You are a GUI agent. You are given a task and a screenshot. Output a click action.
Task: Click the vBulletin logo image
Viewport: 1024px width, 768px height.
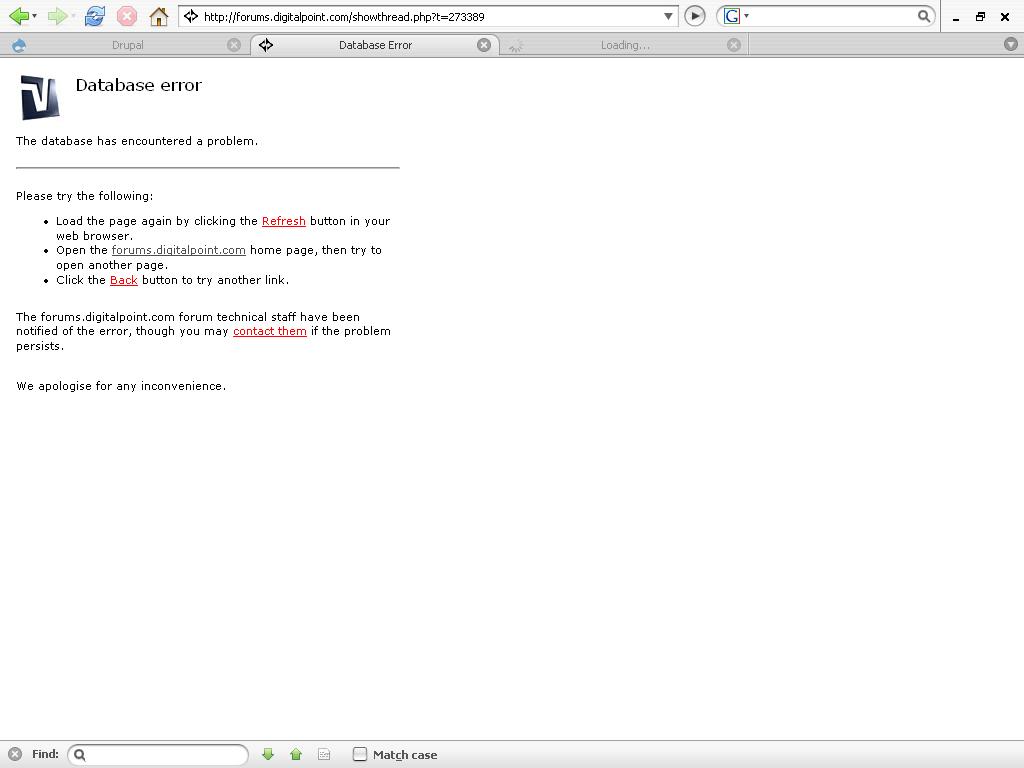pos(40,97)
